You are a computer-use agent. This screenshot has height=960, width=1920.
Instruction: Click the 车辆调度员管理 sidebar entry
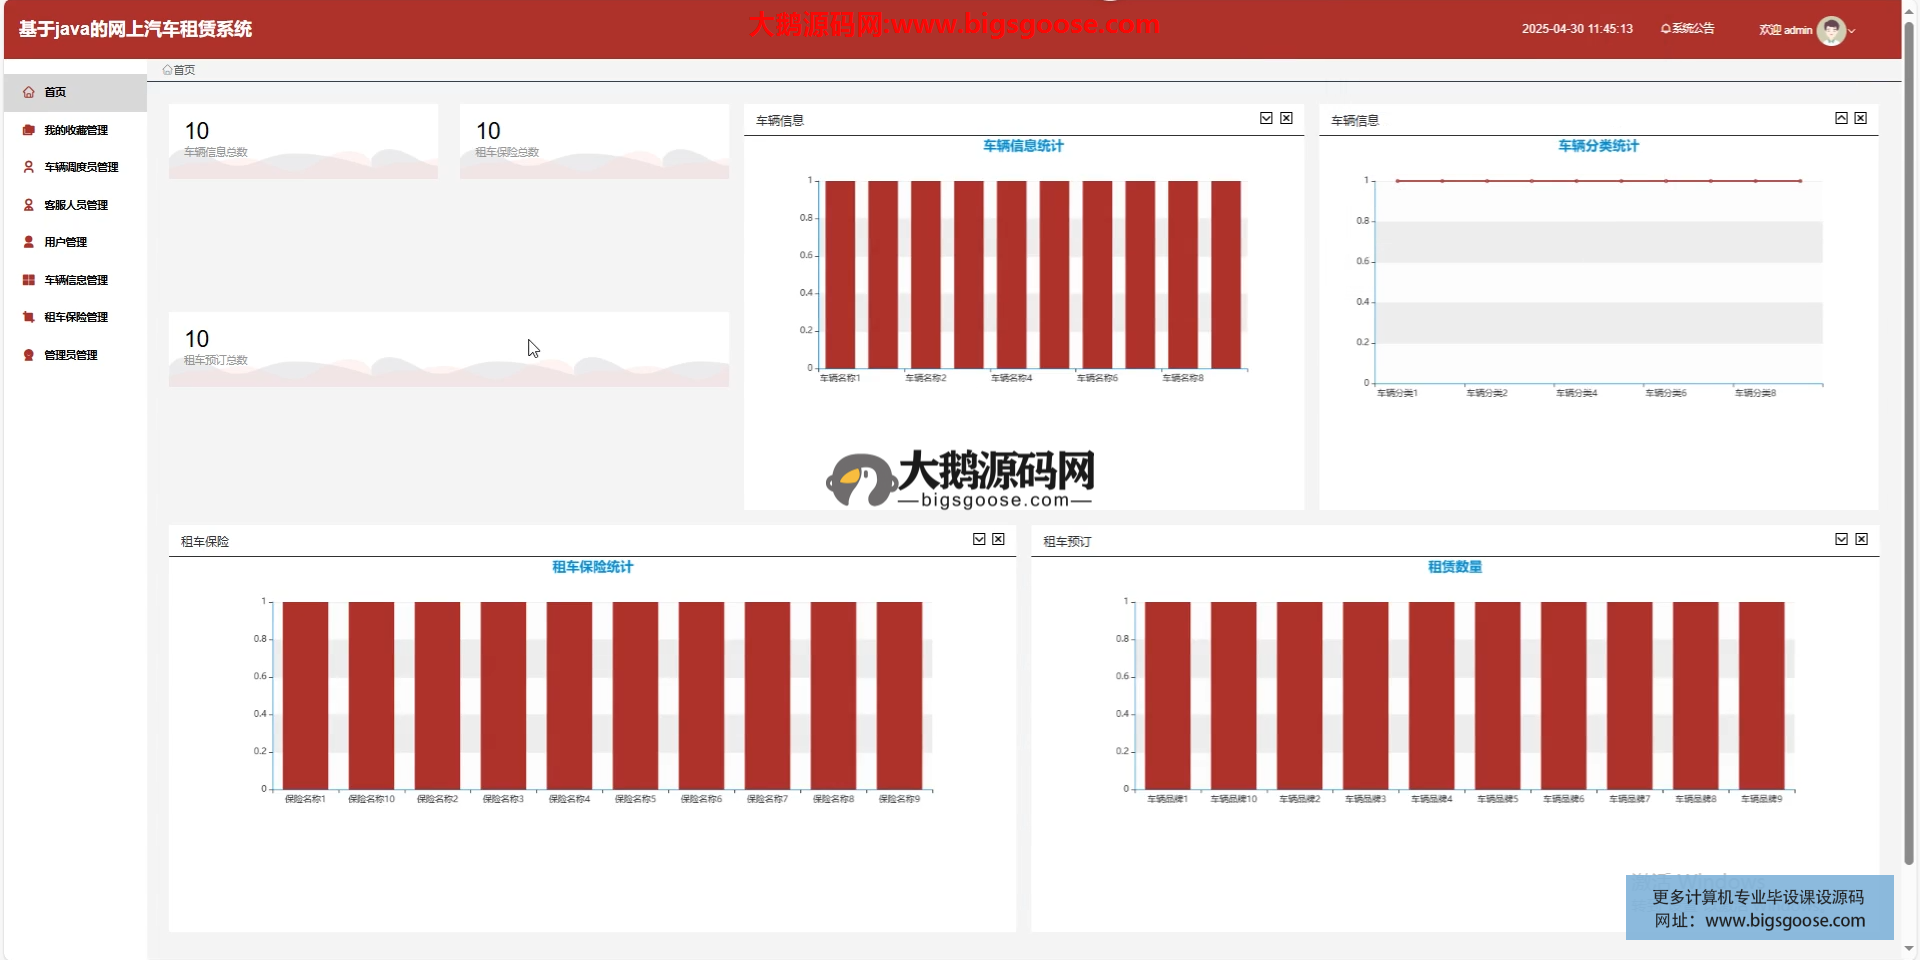(80, 167)
